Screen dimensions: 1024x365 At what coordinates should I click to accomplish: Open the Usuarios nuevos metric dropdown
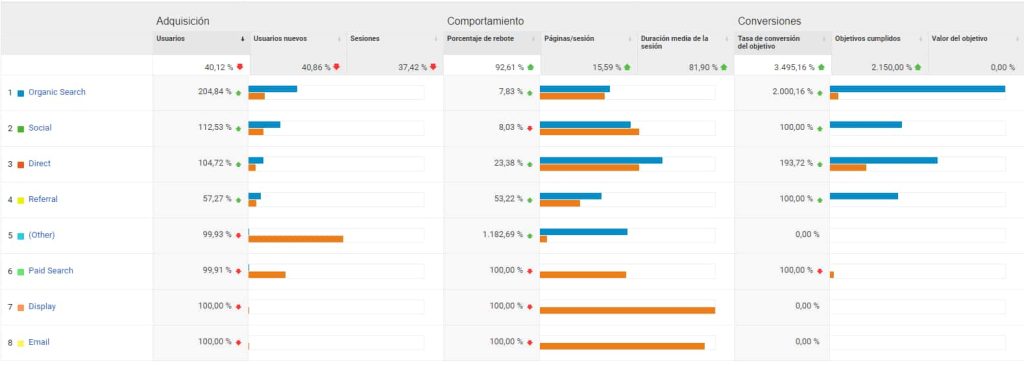coord(340,40)
